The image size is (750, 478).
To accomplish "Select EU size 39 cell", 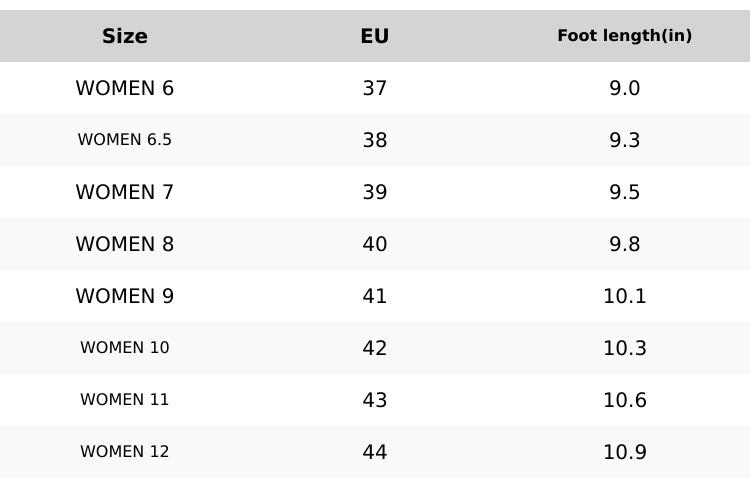I will [374, 192].
